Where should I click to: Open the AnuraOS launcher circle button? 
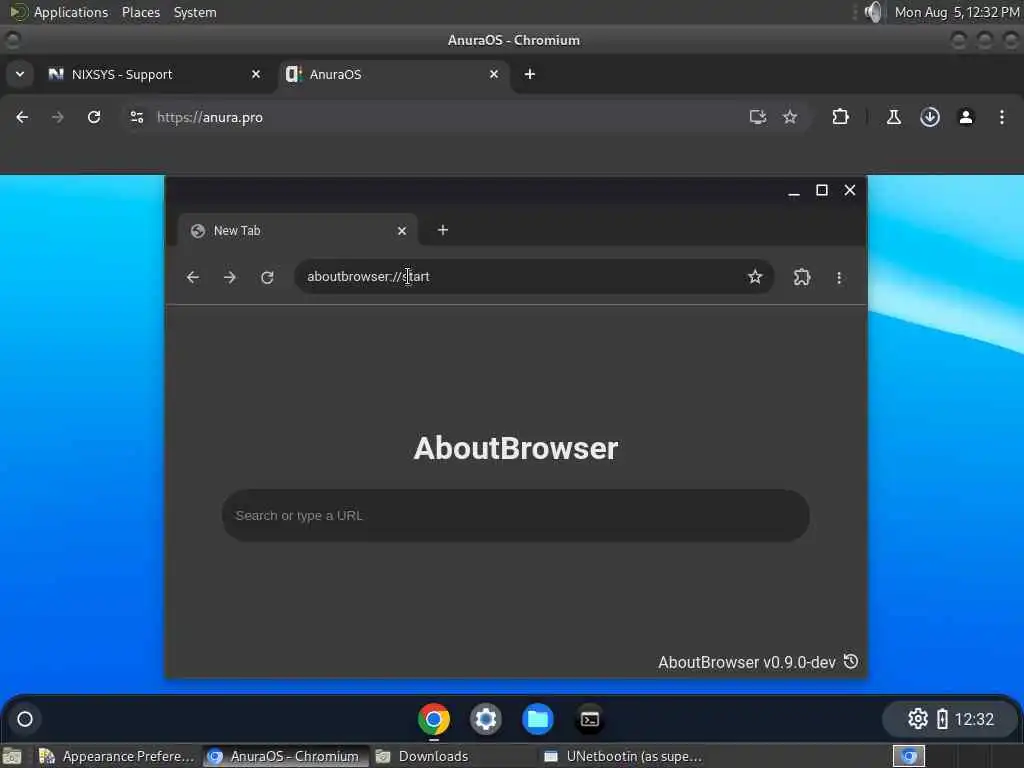click(x=25, y=719)
